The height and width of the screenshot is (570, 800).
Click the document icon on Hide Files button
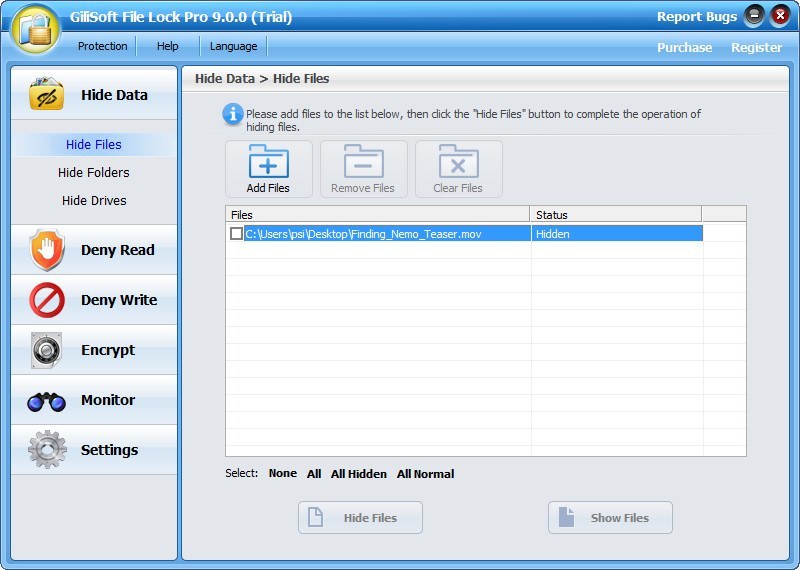click(x=315, y=517)
